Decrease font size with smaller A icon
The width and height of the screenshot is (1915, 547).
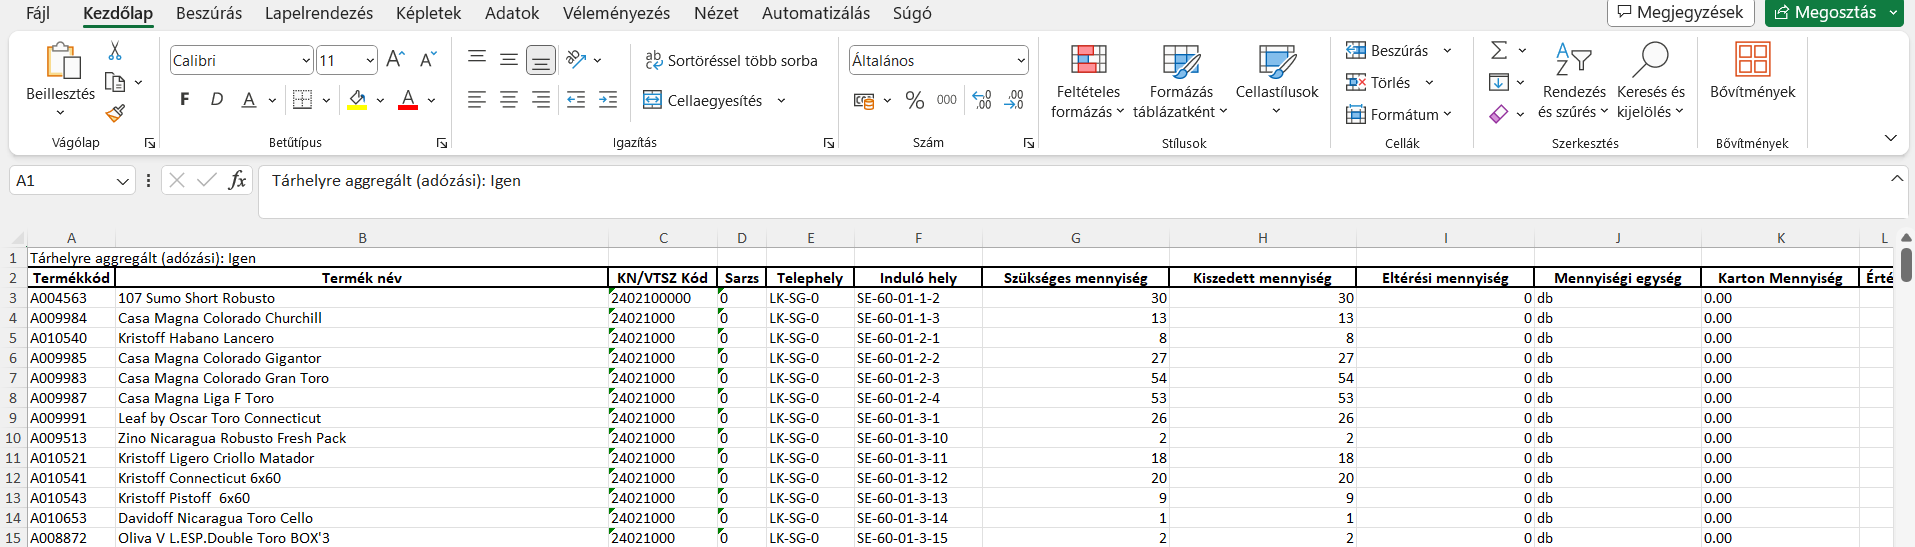(x=428, y=60)
